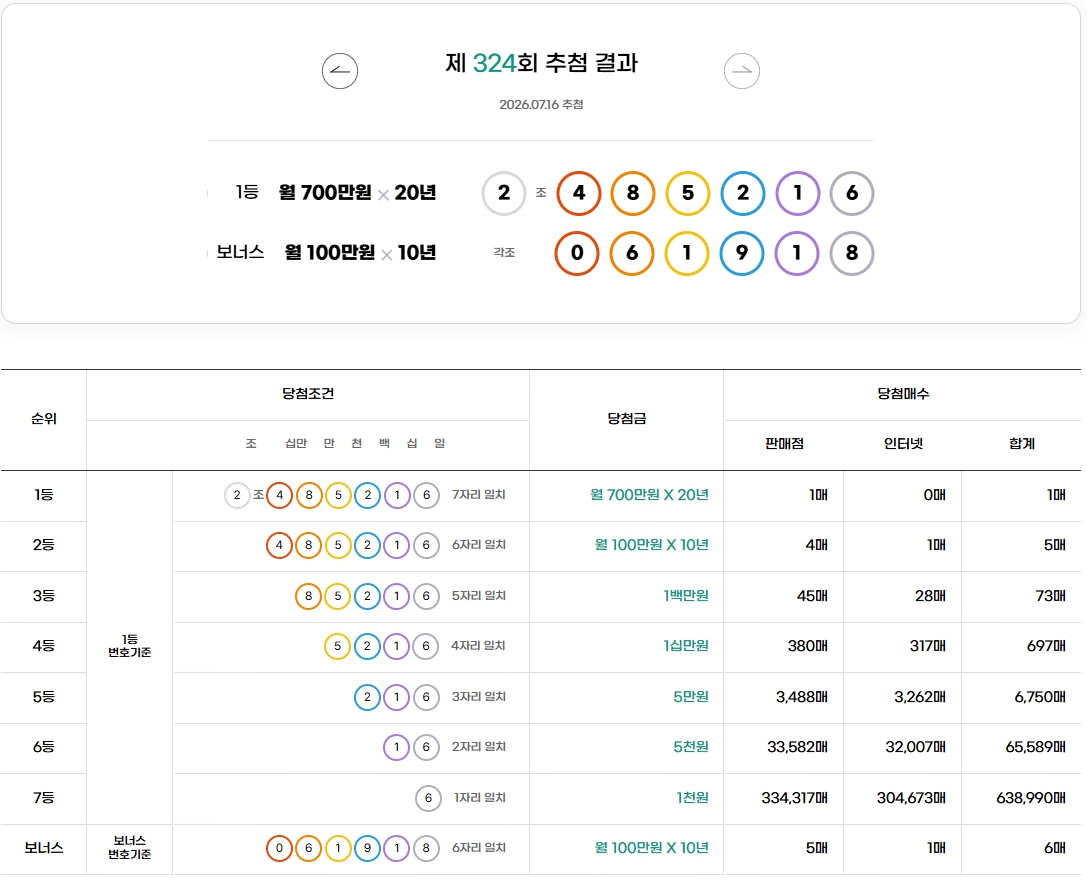Click the 합계 sub-header
Viewport: 1087px width, 883px height.
point(1022,444)
